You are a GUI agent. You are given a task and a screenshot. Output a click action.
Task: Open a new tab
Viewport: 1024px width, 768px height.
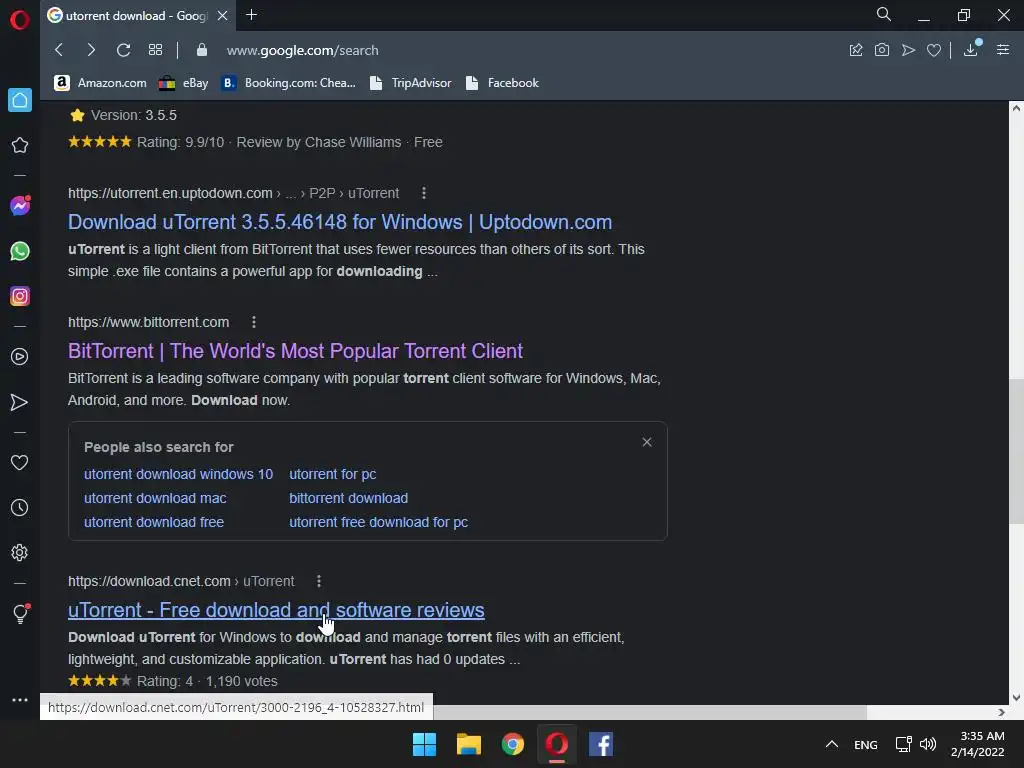coord(251,14)
